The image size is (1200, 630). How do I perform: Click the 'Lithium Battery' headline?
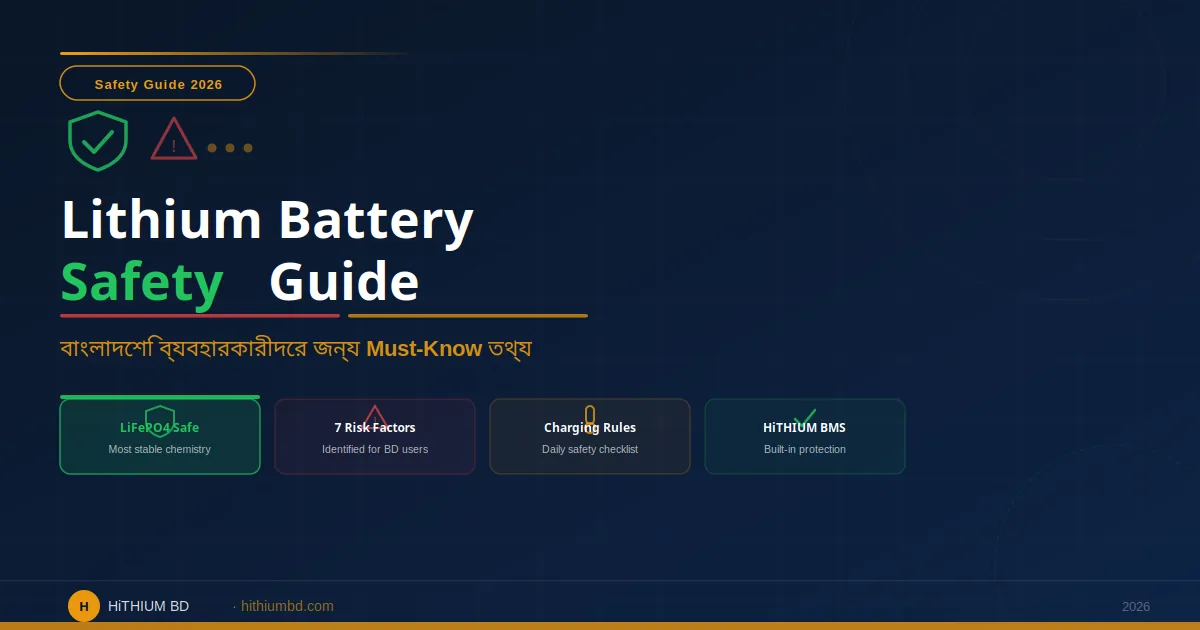click(x=267, y=220)
